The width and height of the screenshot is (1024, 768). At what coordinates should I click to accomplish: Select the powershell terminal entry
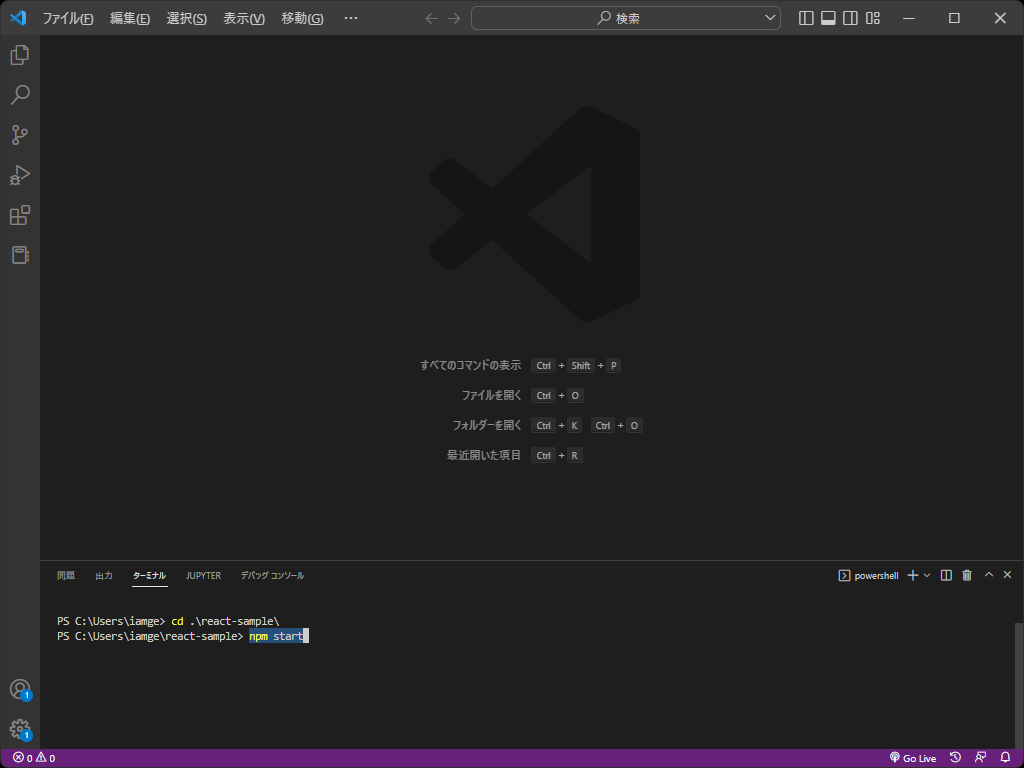pos(869,575)
